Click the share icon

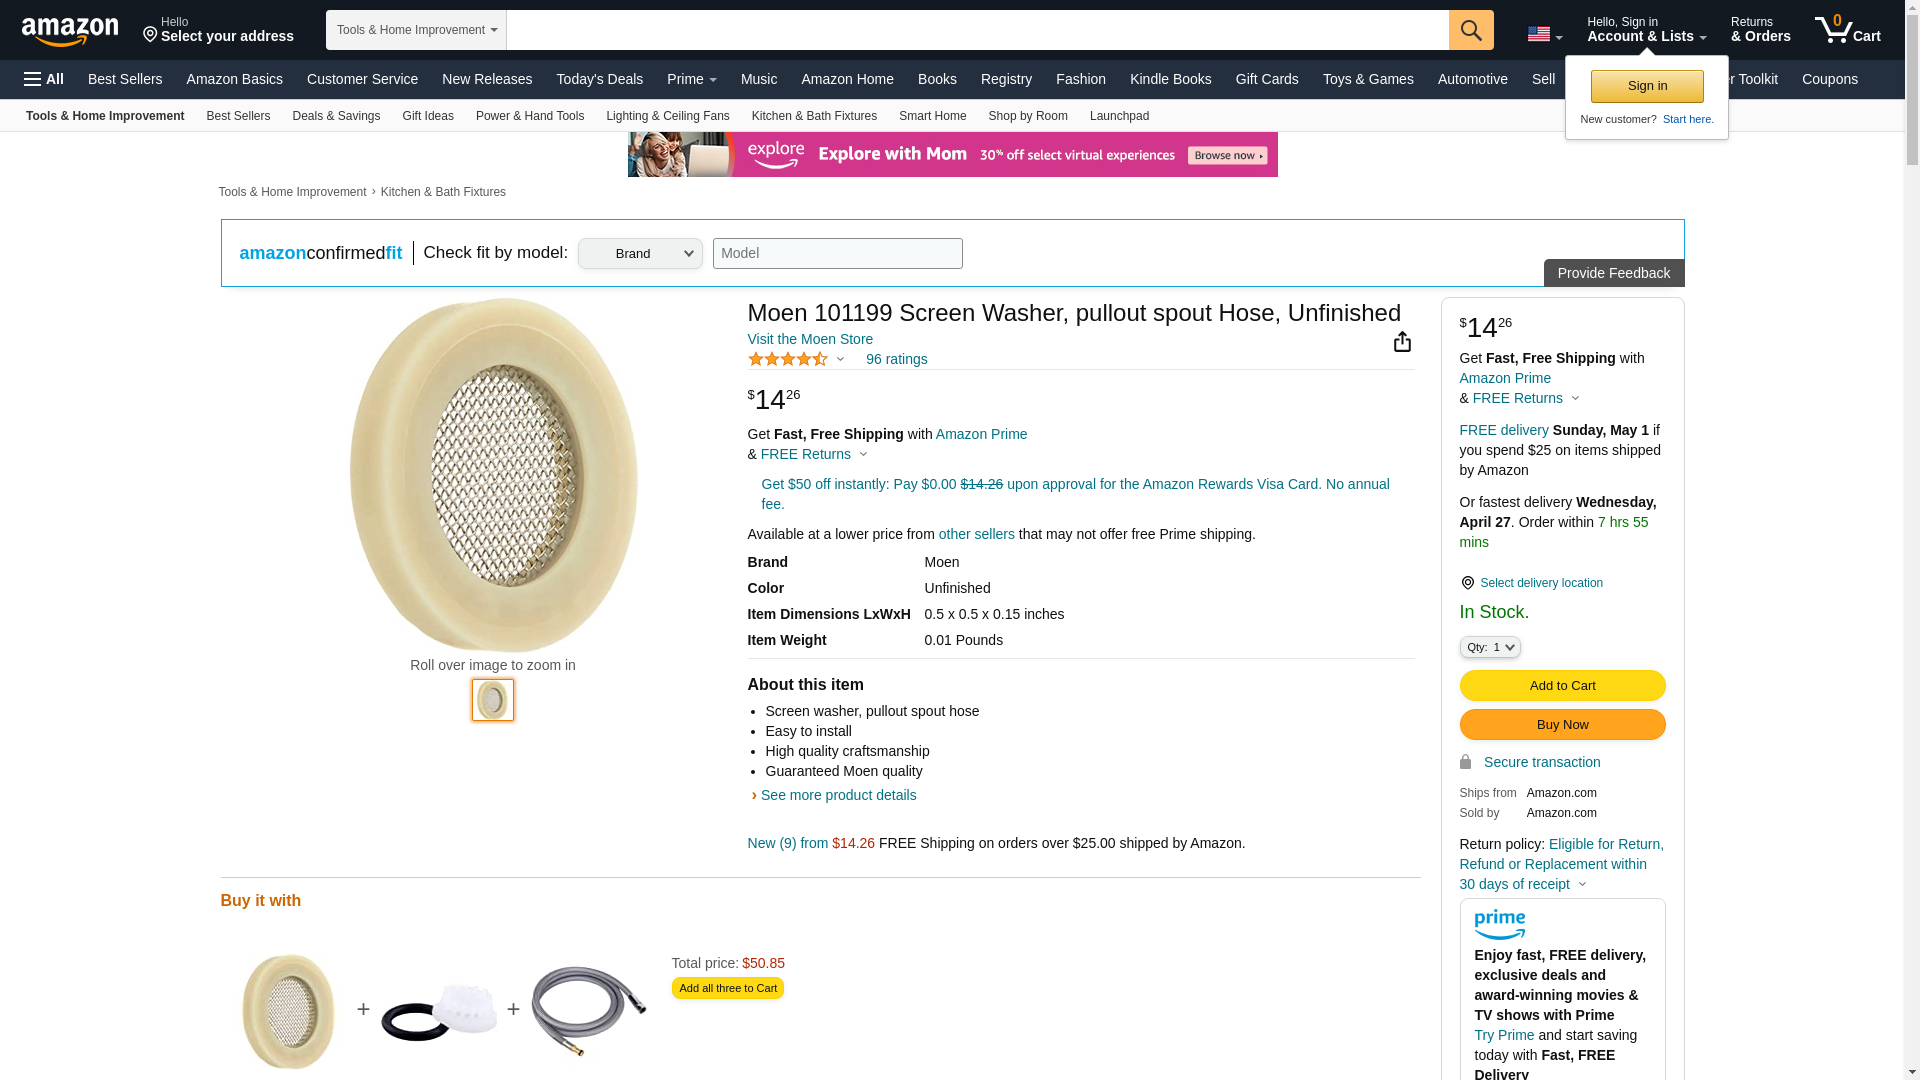point(1402,342)
